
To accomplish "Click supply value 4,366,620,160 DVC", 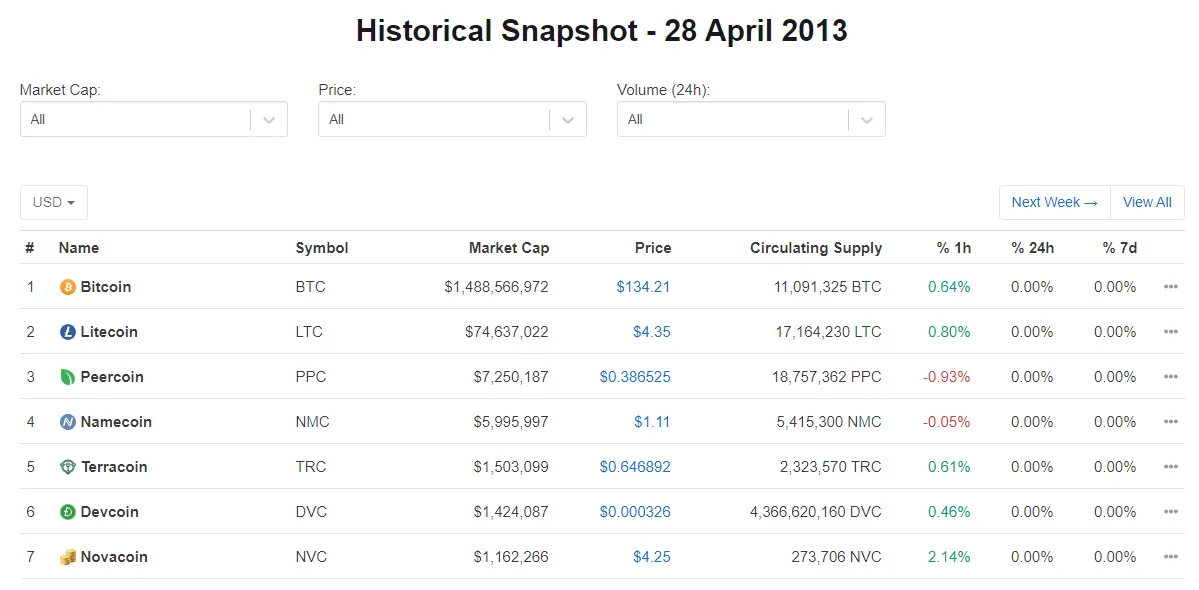I will pyautogui.click(x=816, y=512).
